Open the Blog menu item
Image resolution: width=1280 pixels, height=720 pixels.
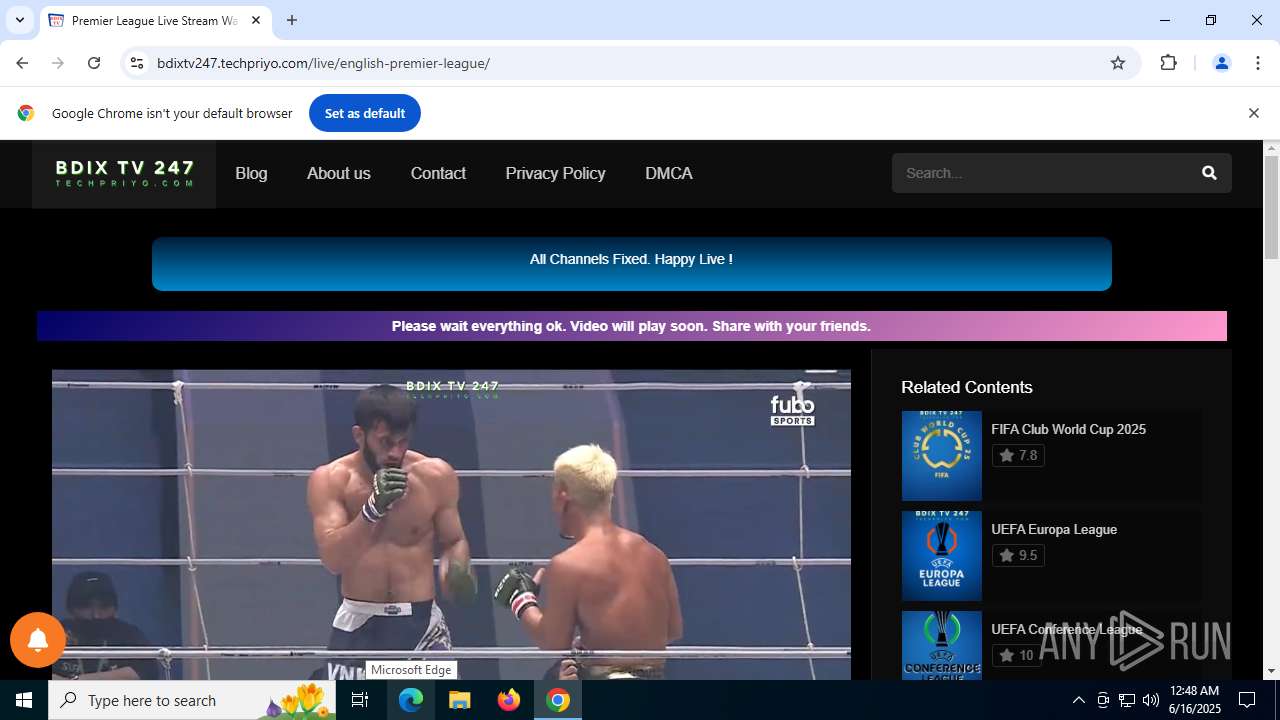tap(251, 173)
